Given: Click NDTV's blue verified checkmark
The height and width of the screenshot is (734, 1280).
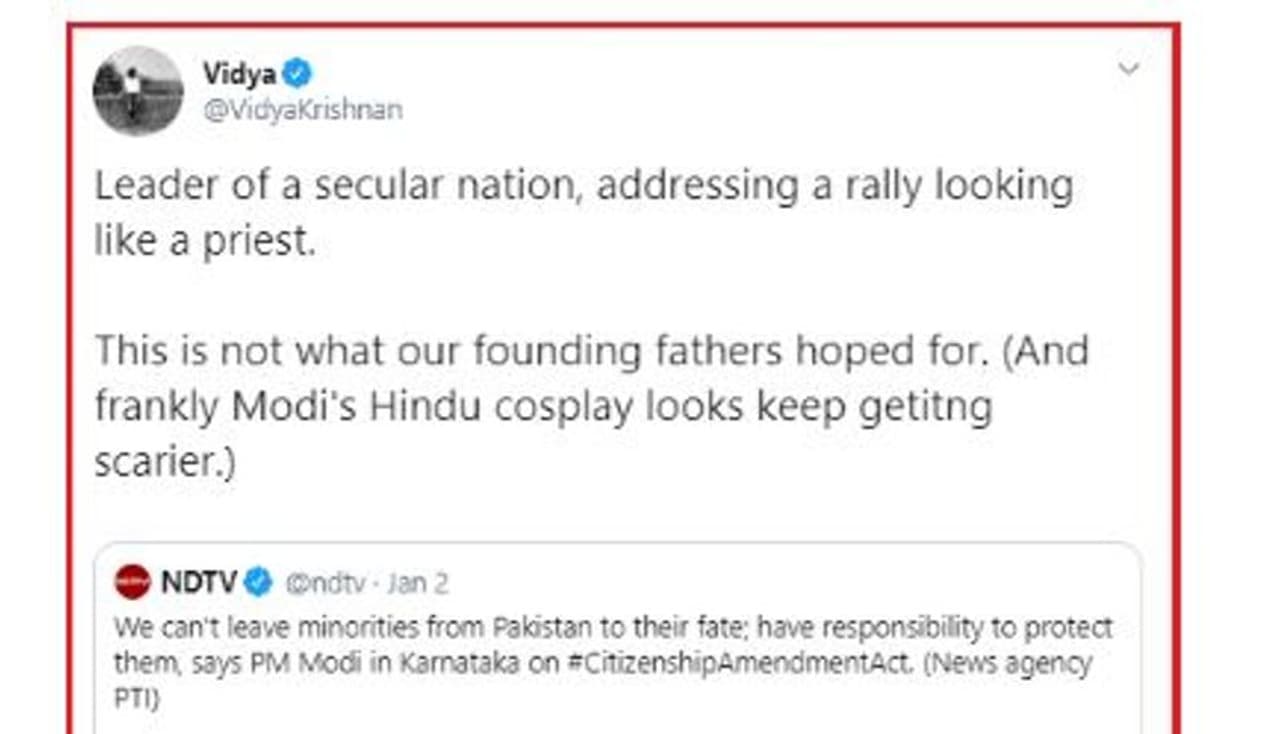Looking at the screenshot, I should pyautogui.click(x=258, y=582).
